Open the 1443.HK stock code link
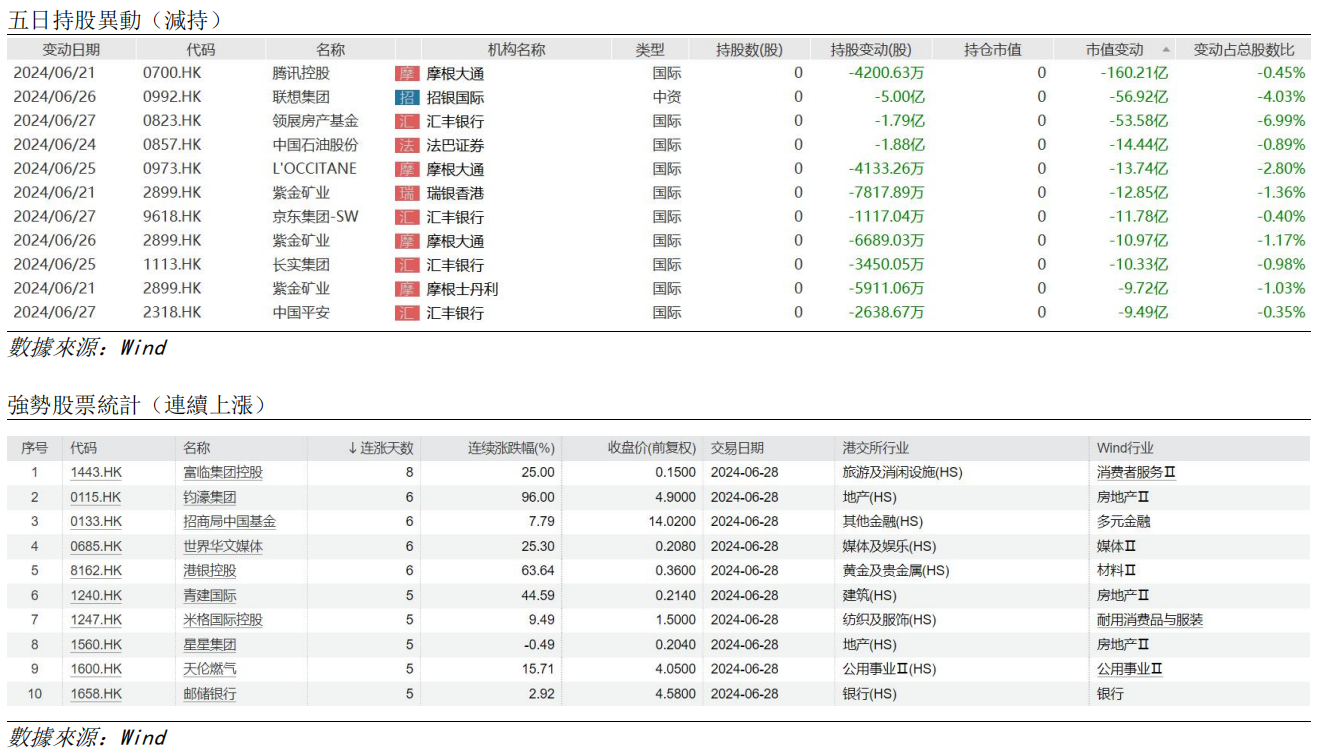The height and width of the screenshot is (749, 1317). point(96,472)
